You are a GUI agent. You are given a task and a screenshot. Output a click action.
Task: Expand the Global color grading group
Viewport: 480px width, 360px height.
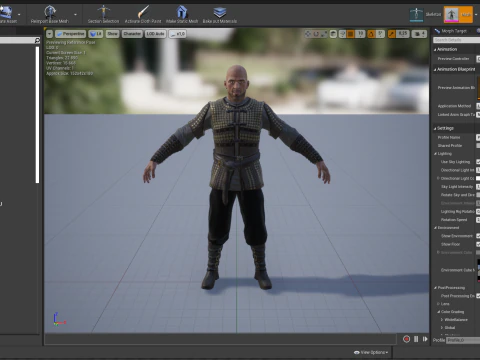click(442, 328)
